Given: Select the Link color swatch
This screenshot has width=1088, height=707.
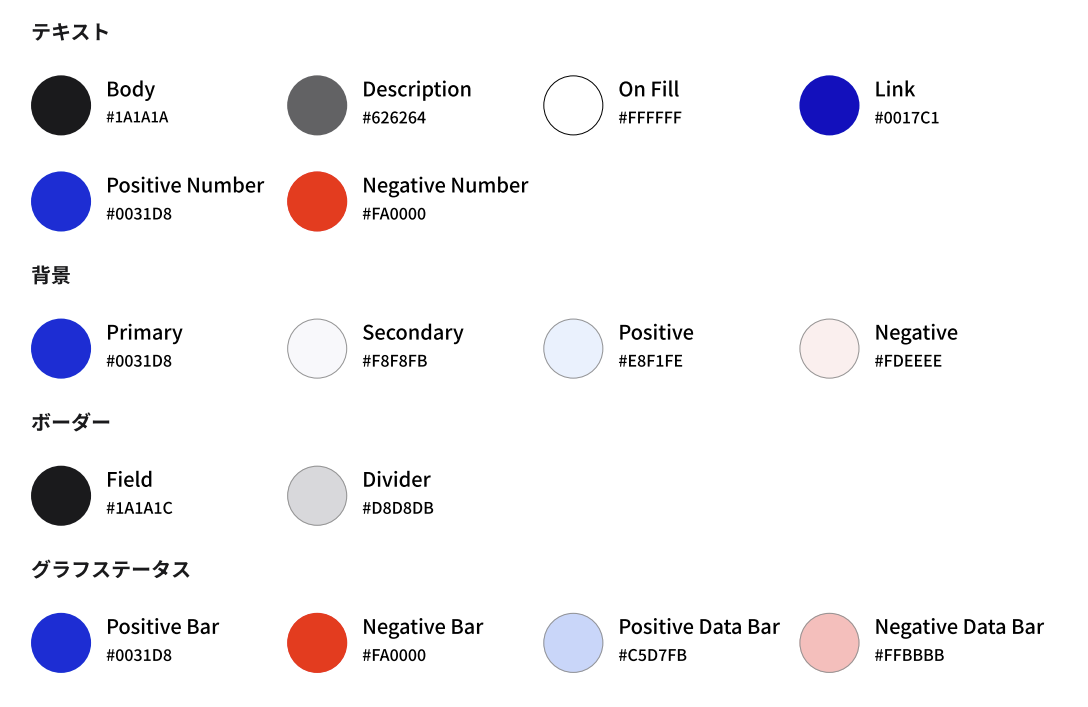Looking at the screenshot, I should pos(829,105).
